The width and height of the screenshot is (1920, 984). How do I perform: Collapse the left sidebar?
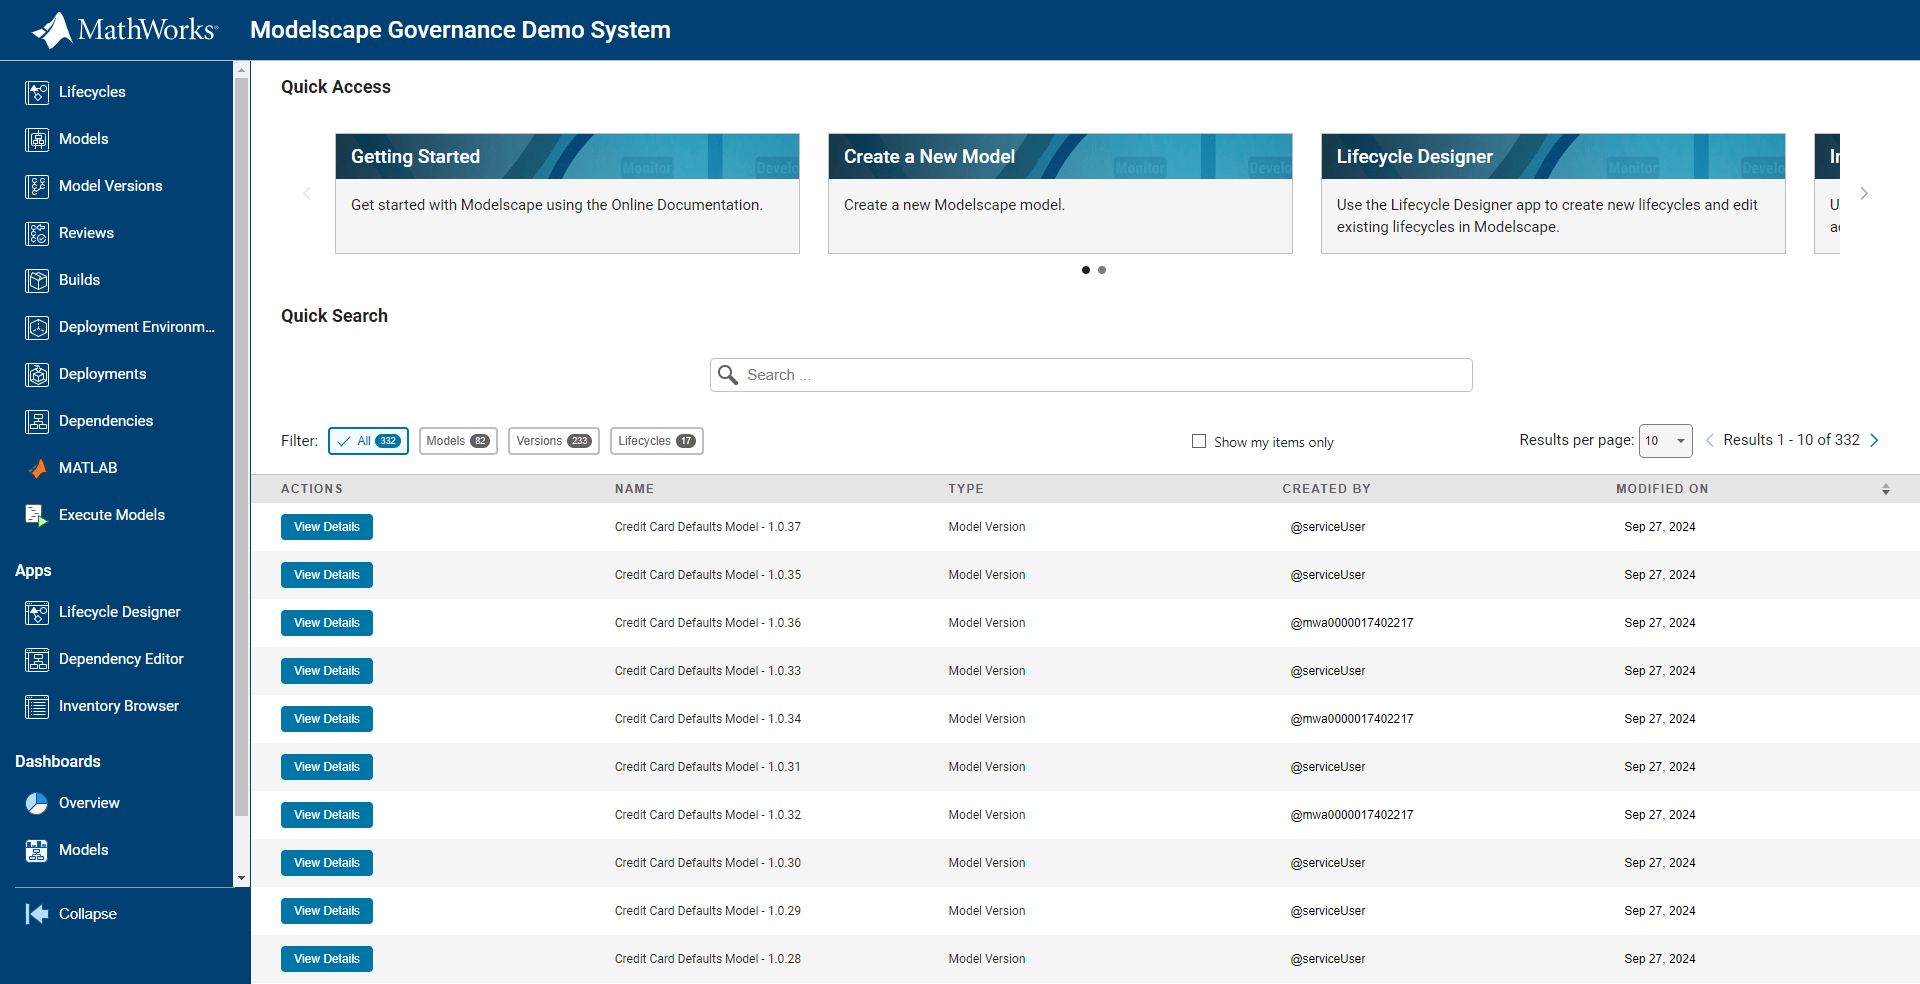[37, 913]
